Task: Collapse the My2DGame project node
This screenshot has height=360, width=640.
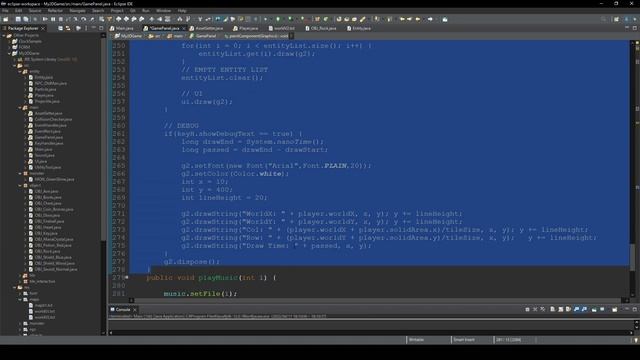Action: pos(9,53)
